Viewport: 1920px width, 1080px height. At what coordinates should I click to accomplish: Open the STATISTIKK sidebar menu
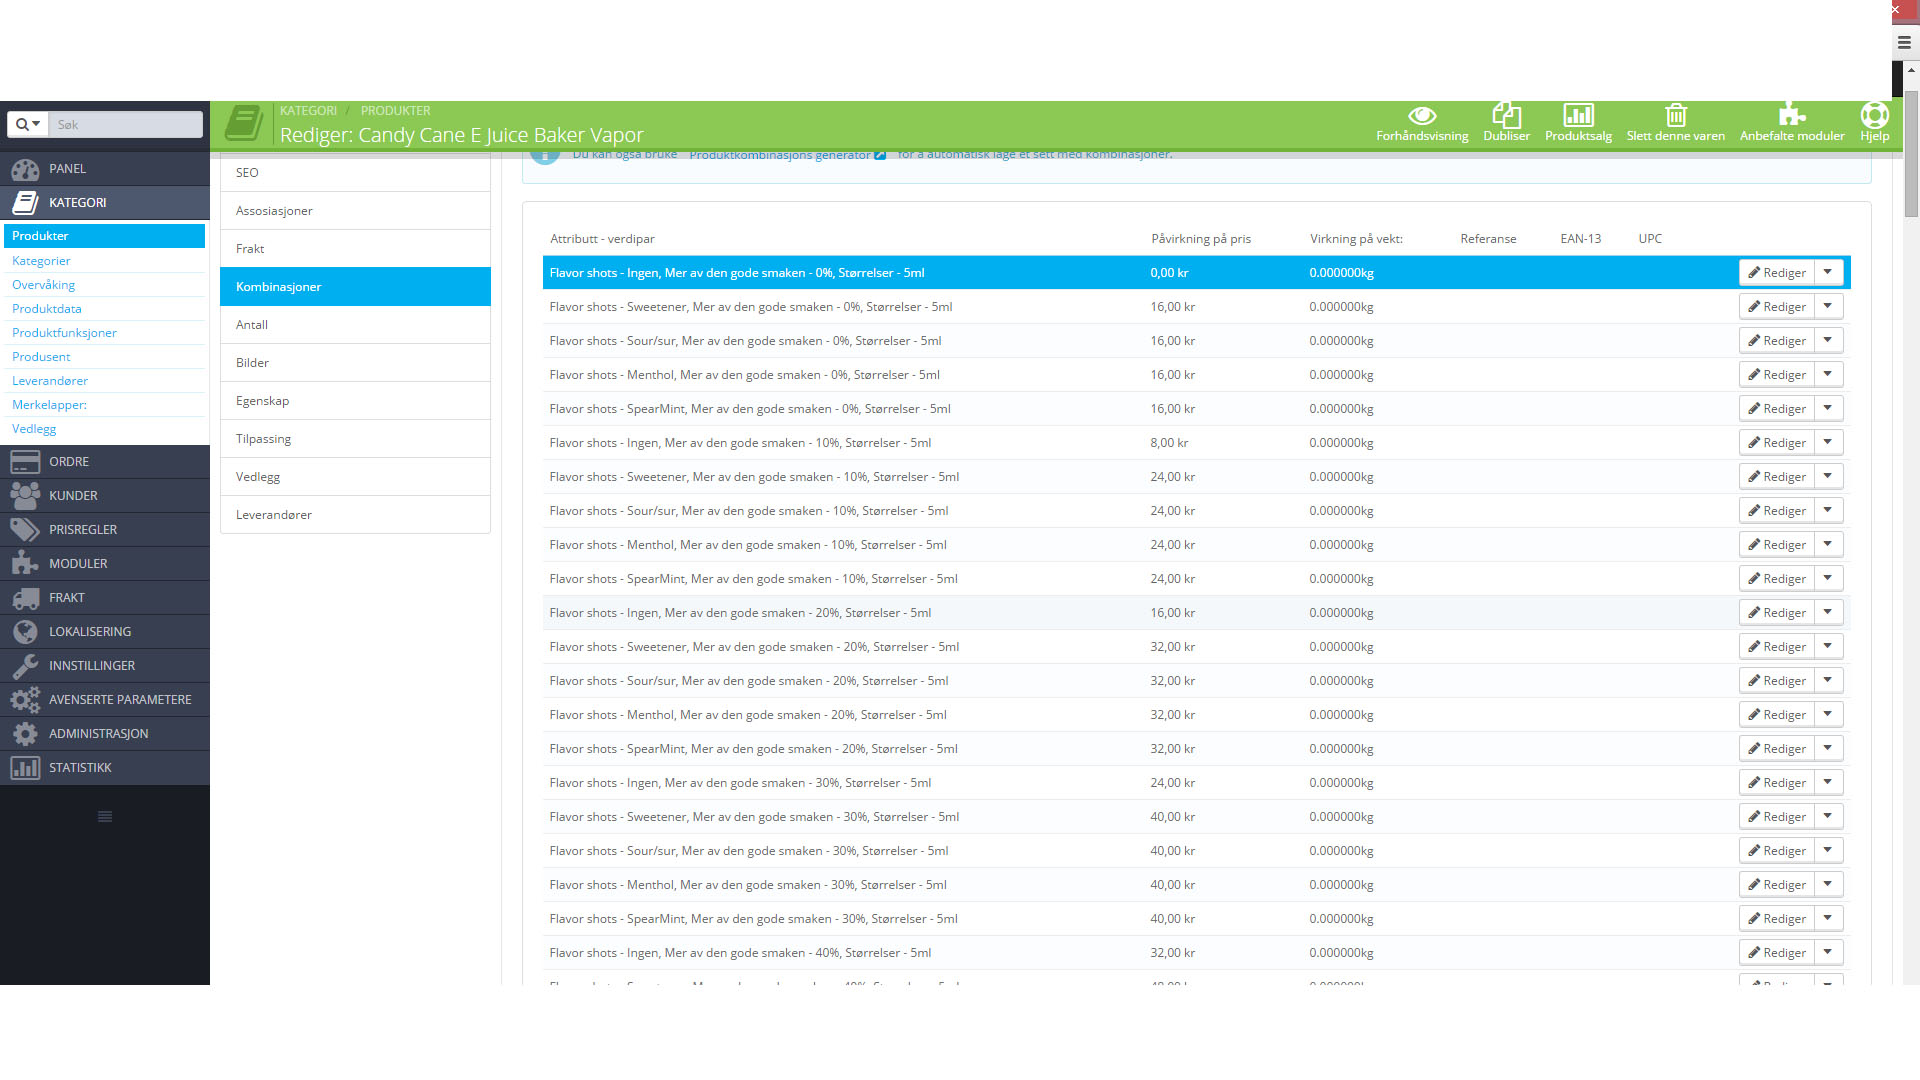click(x=80, y=768)
